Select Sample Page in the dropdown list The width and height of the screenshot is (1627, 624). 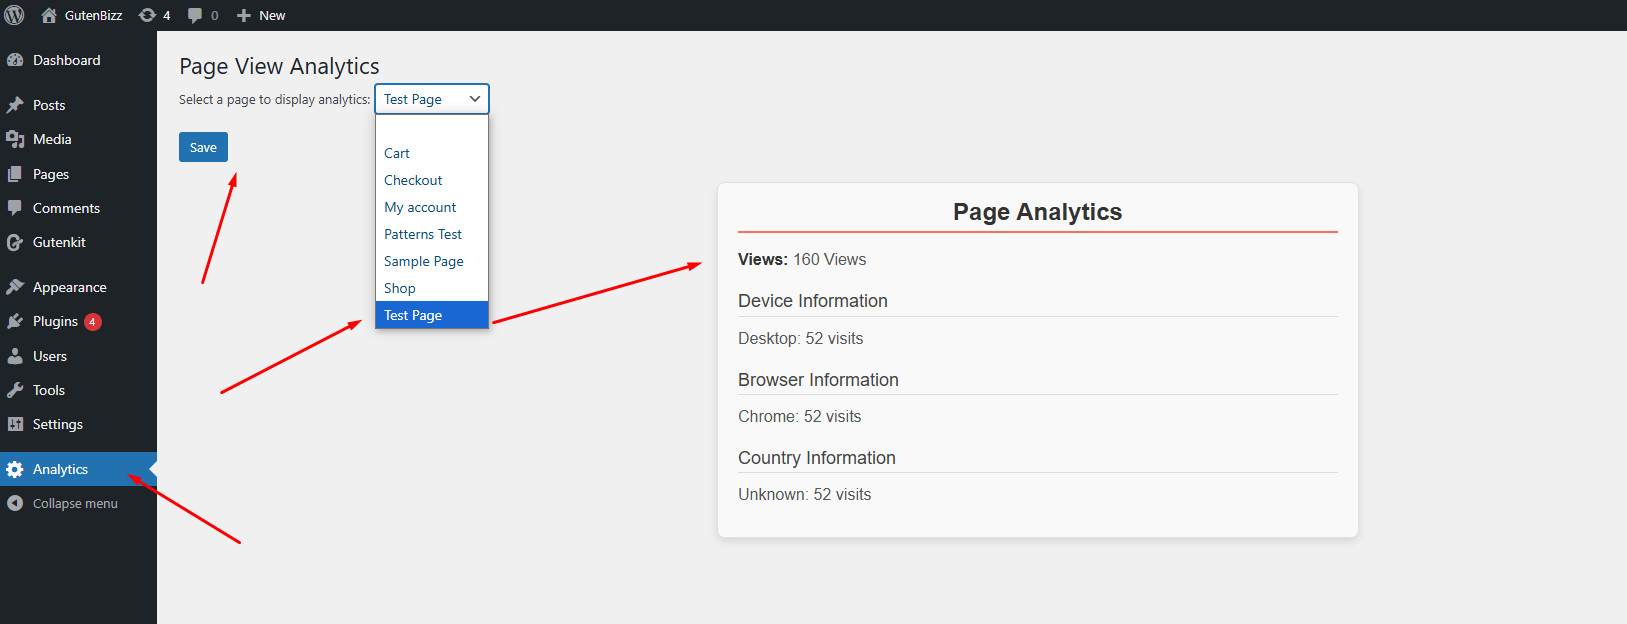click(x=424, y=261)
